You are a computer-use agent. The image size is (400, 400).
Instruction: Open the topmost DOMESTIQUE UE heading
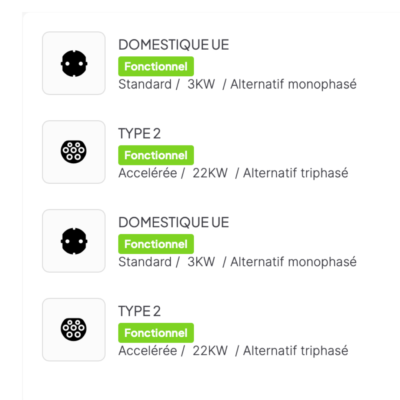point(174,45)
